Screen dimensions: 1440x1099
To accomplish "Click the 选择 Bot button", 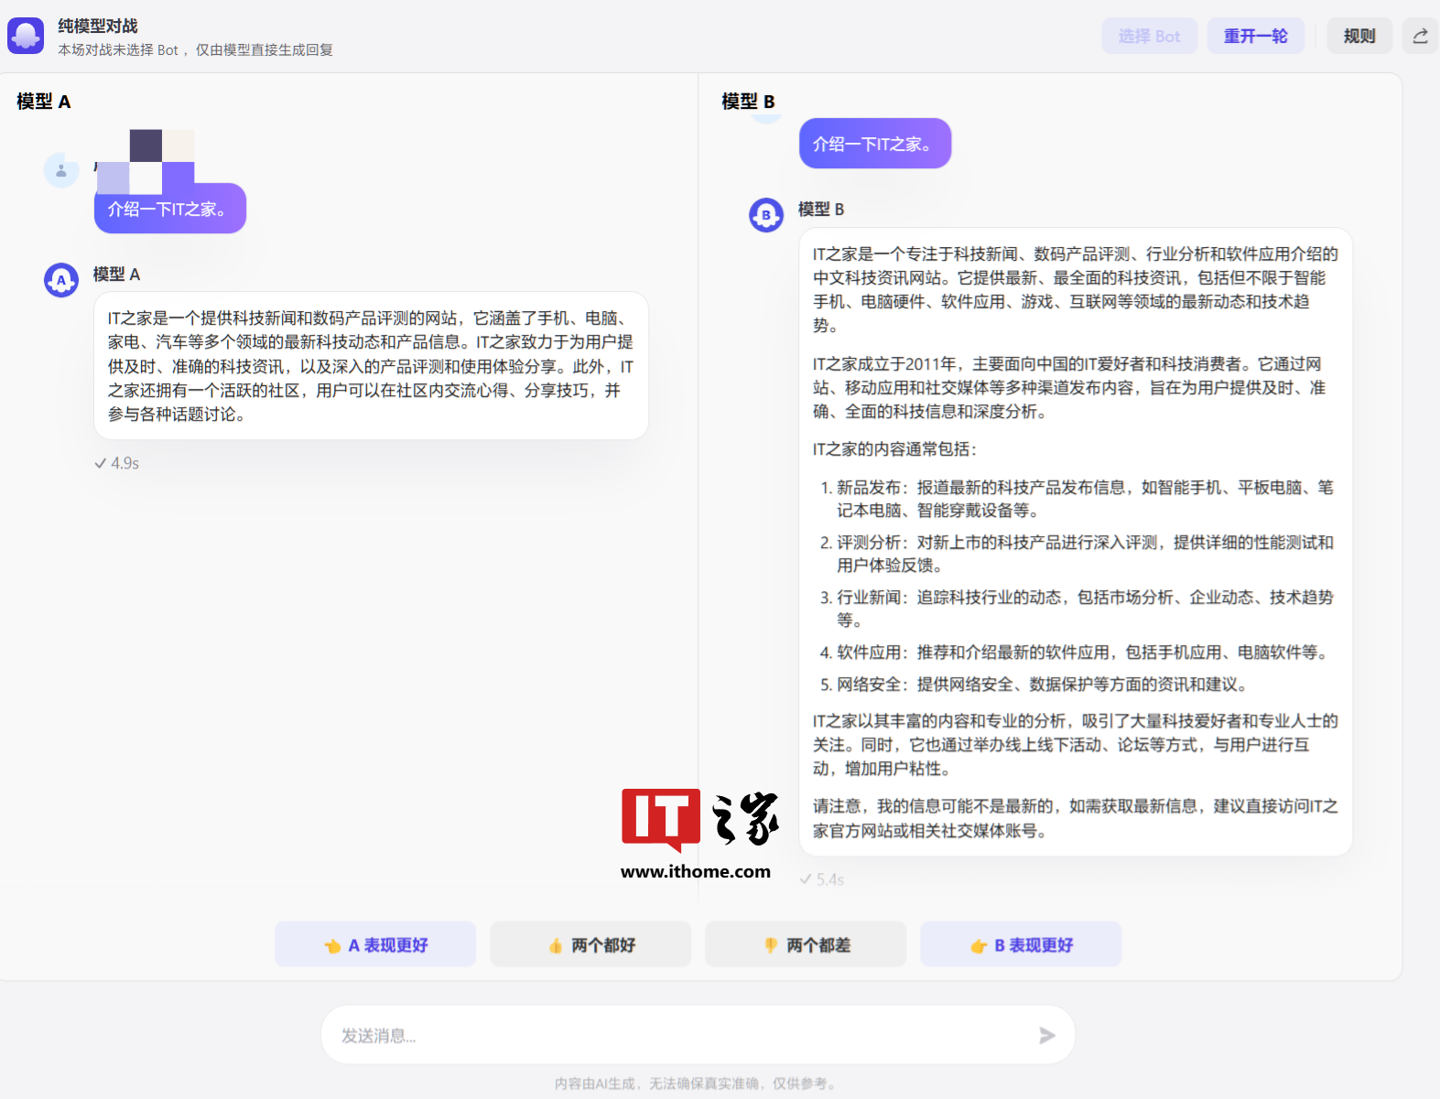I will (1150, 36).
